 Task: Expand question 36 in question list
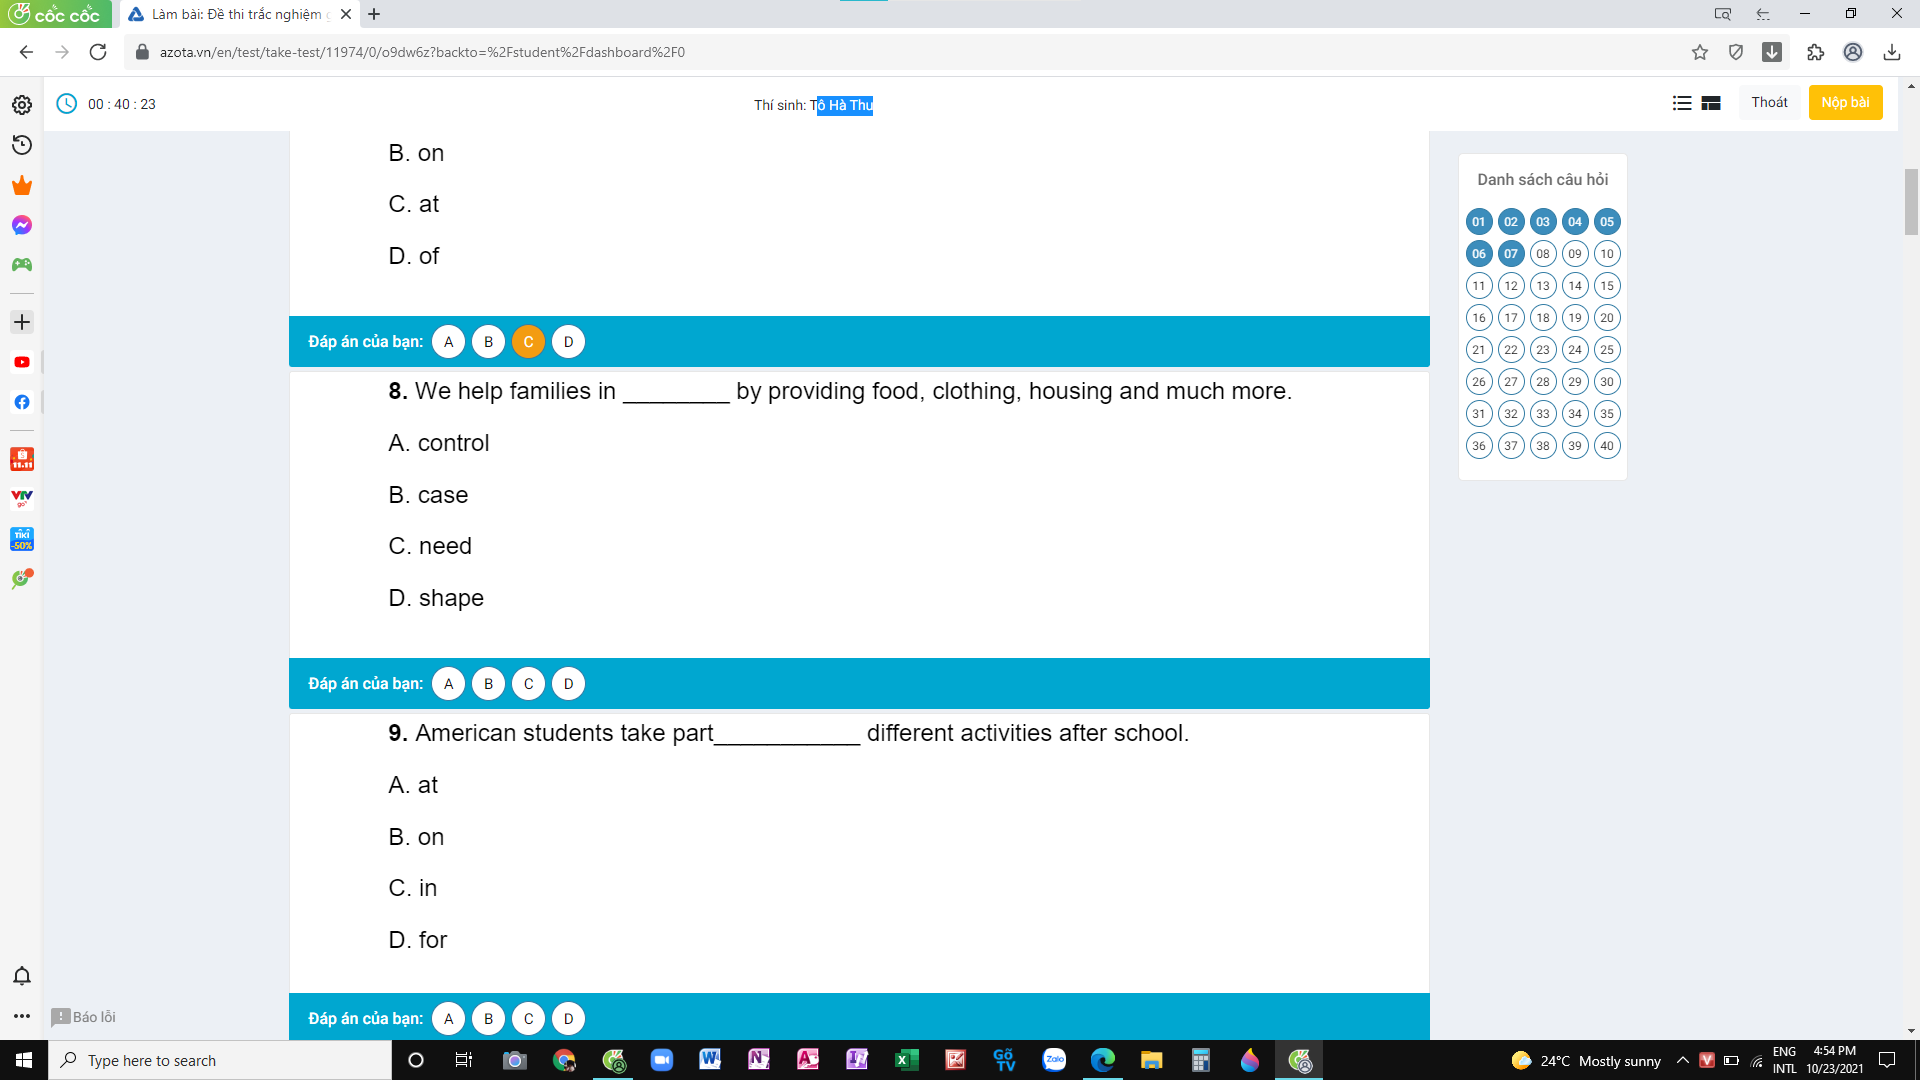pos(1480,446)
